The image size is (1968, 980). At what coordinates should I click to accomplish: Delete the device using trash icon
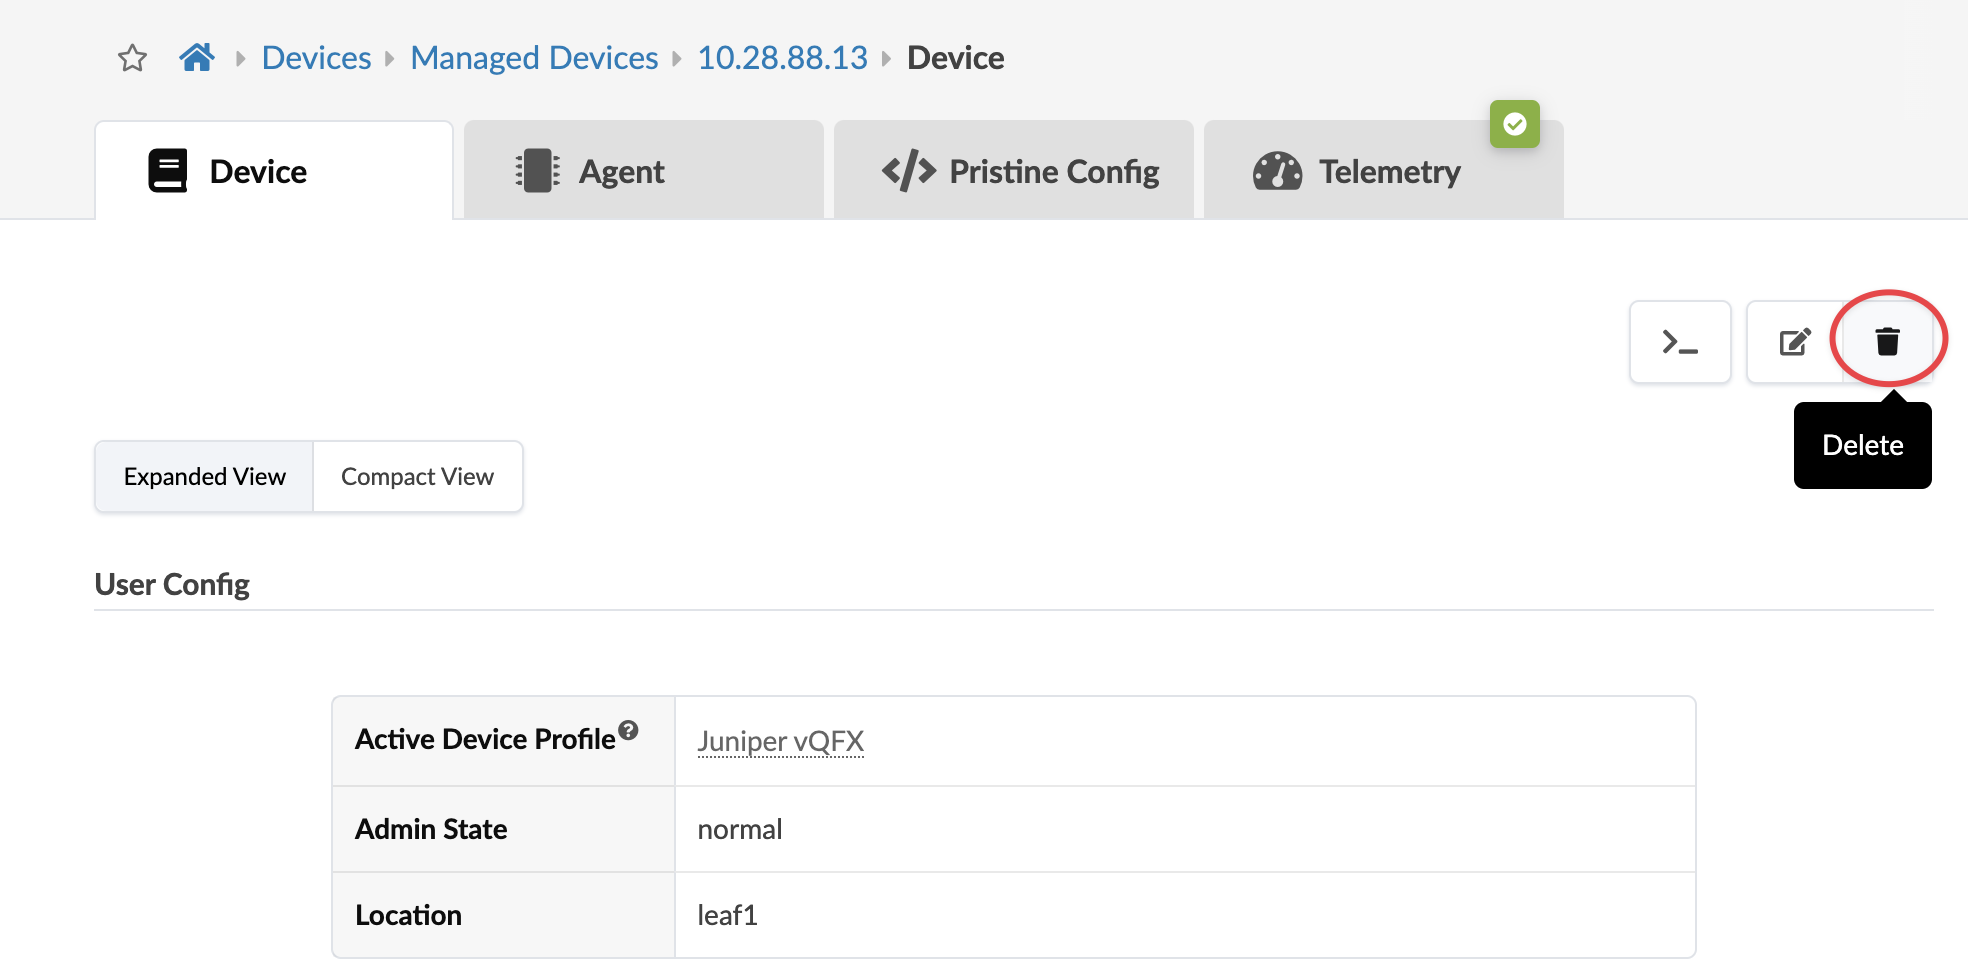pyautogui.click(x=1887, y=342)
